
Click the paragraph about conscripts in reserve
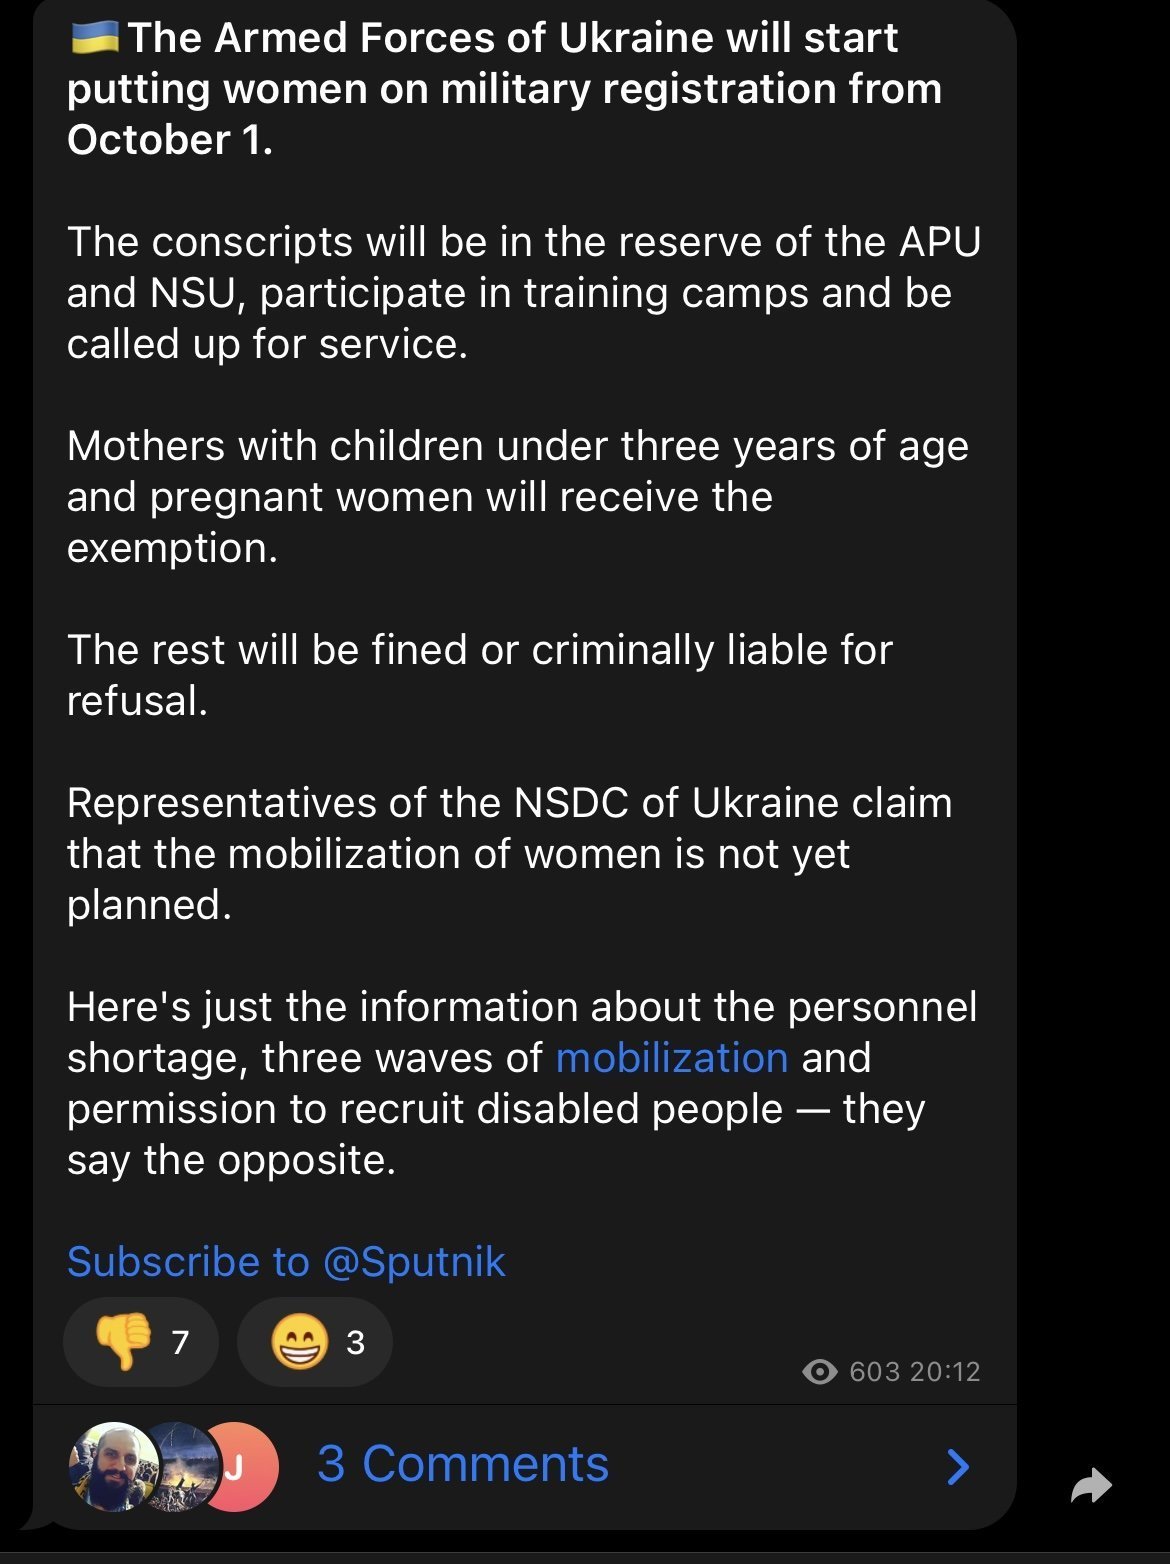[x=524, y=293]
